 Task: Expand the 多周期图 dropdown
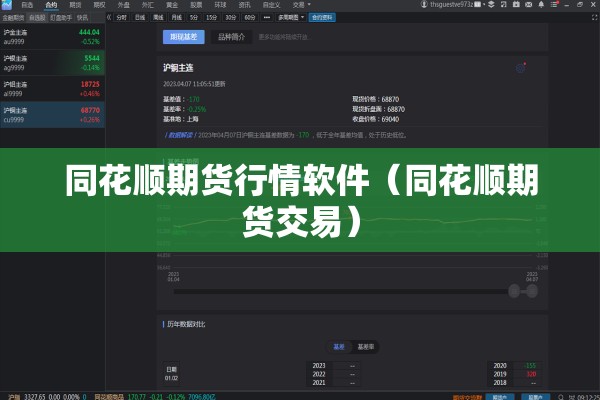pos(291,18)
